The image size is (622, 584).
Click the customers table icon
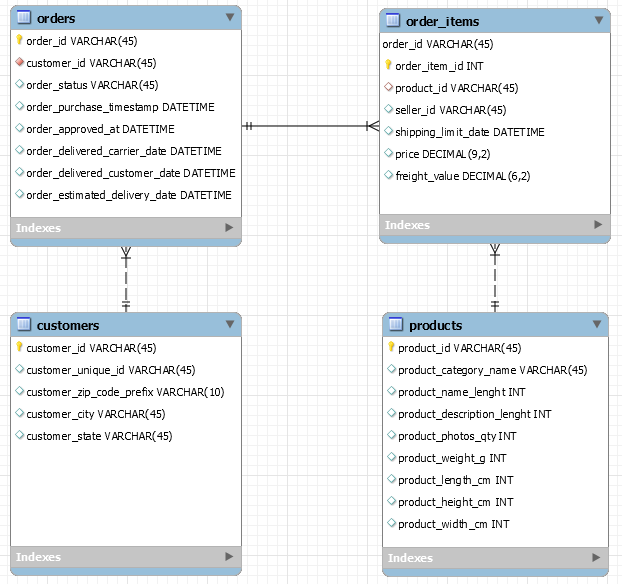(x=24, y=325)
